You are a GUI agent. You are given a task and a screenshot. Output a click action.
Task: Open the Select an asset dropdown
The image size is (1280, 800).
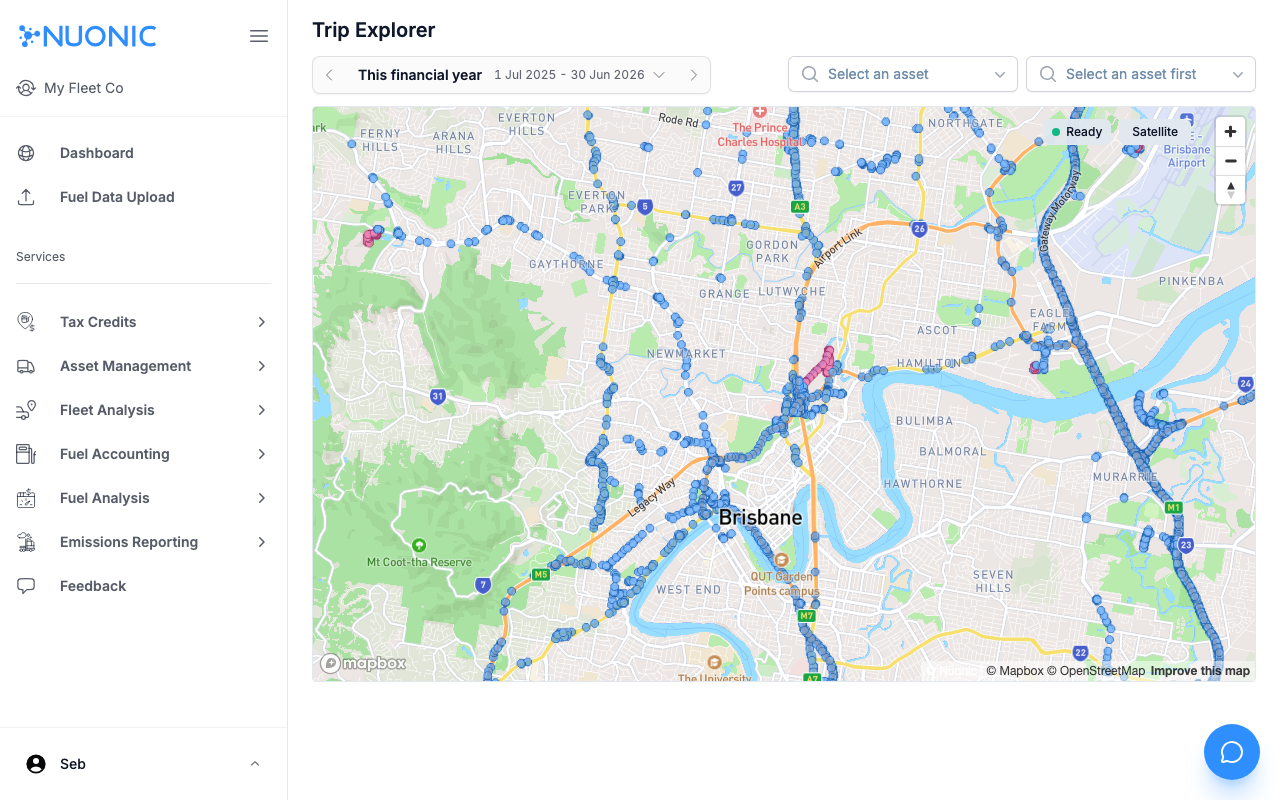(903, 74)
